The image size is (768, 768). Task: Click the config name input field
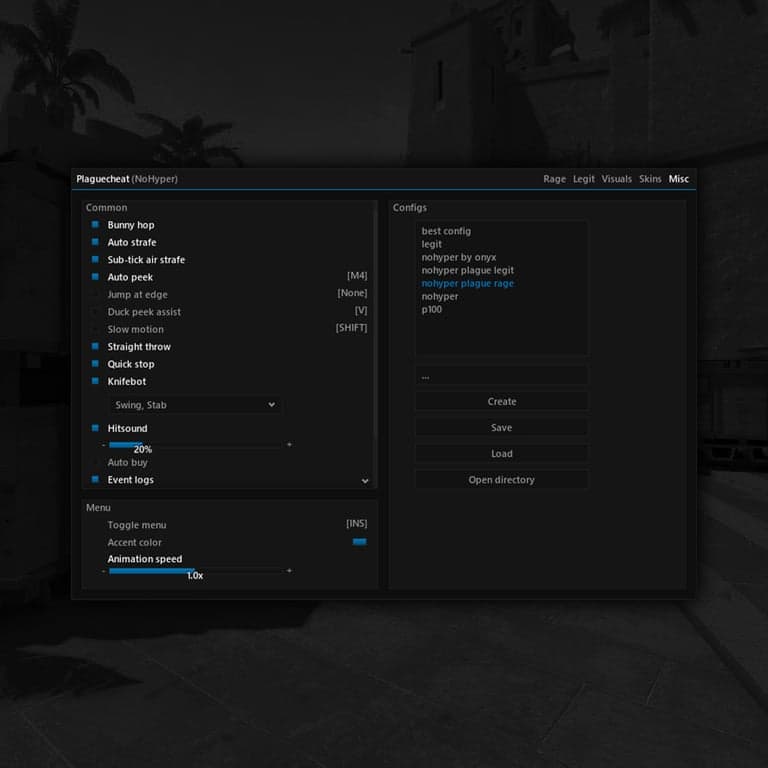point(502,377)
